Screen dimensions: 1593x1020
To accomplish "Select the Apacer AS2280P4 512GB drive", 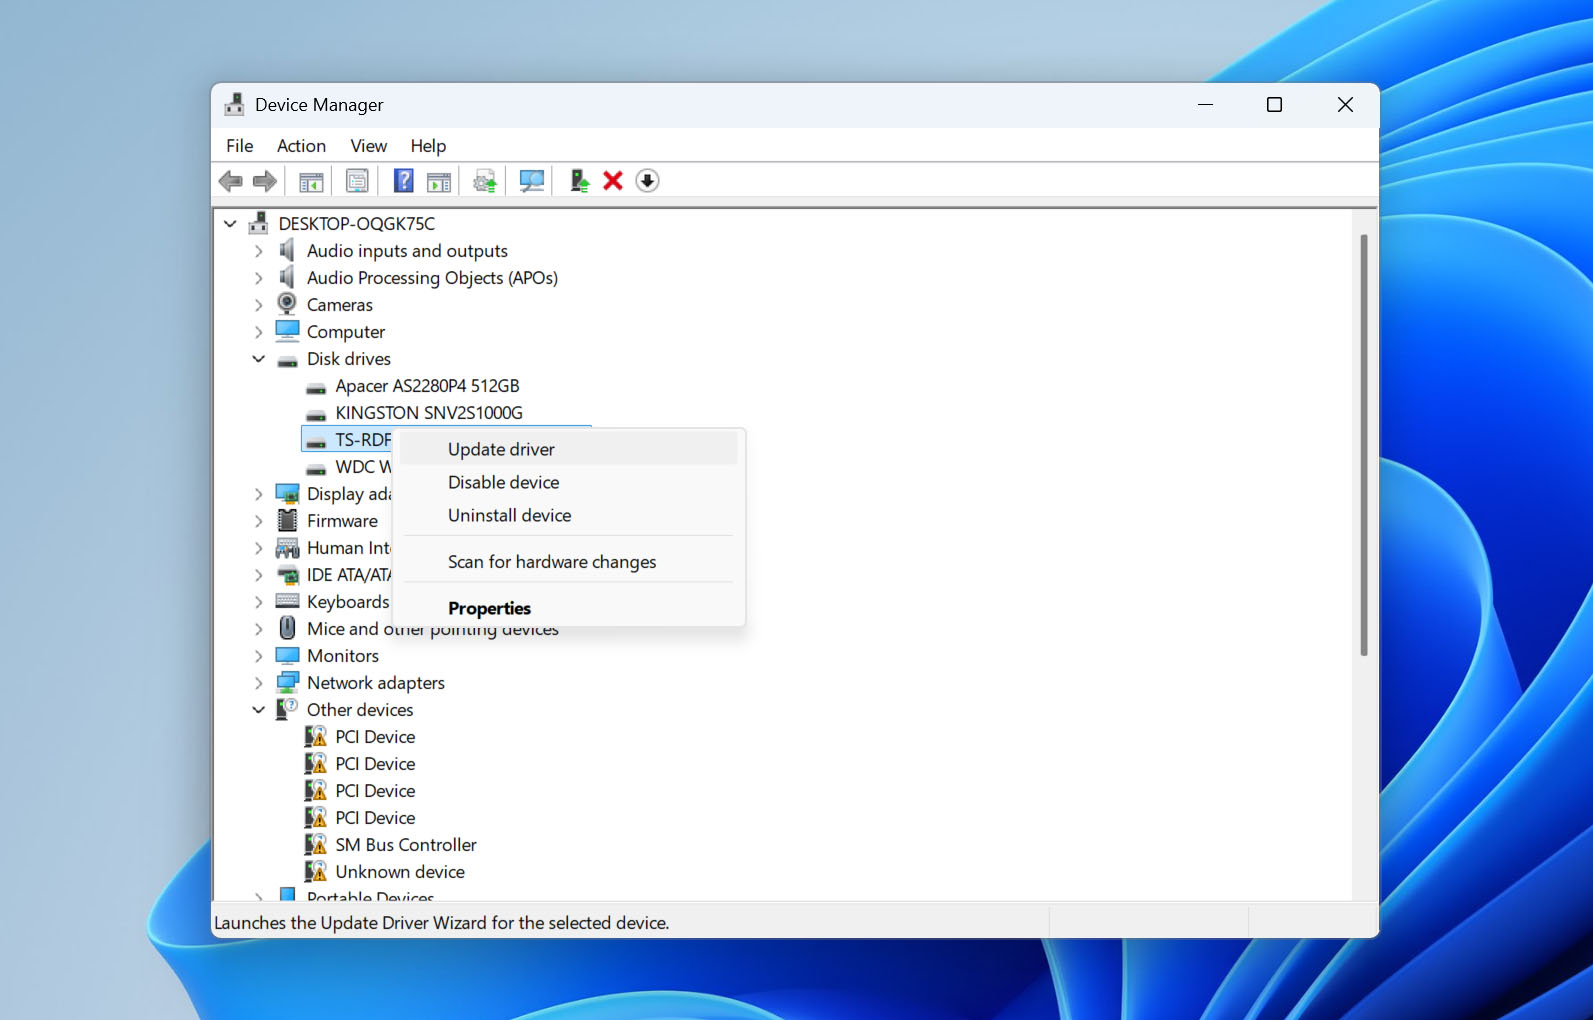I will click(x=427, y=385).
